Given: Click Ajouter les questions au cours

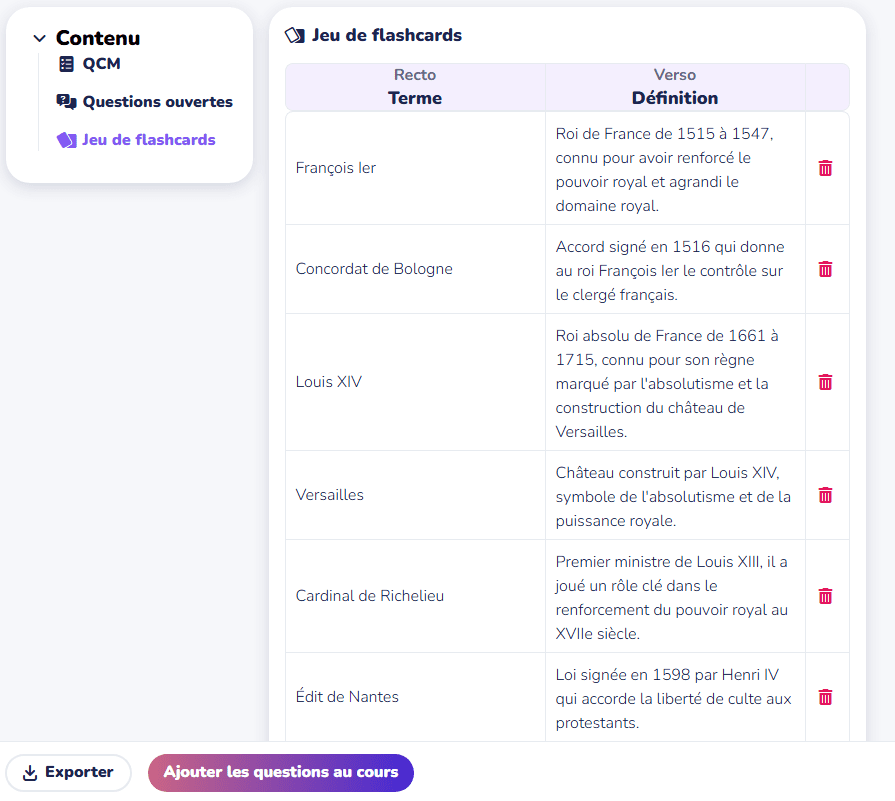Looking at the screenshot, I should (281, 772).
